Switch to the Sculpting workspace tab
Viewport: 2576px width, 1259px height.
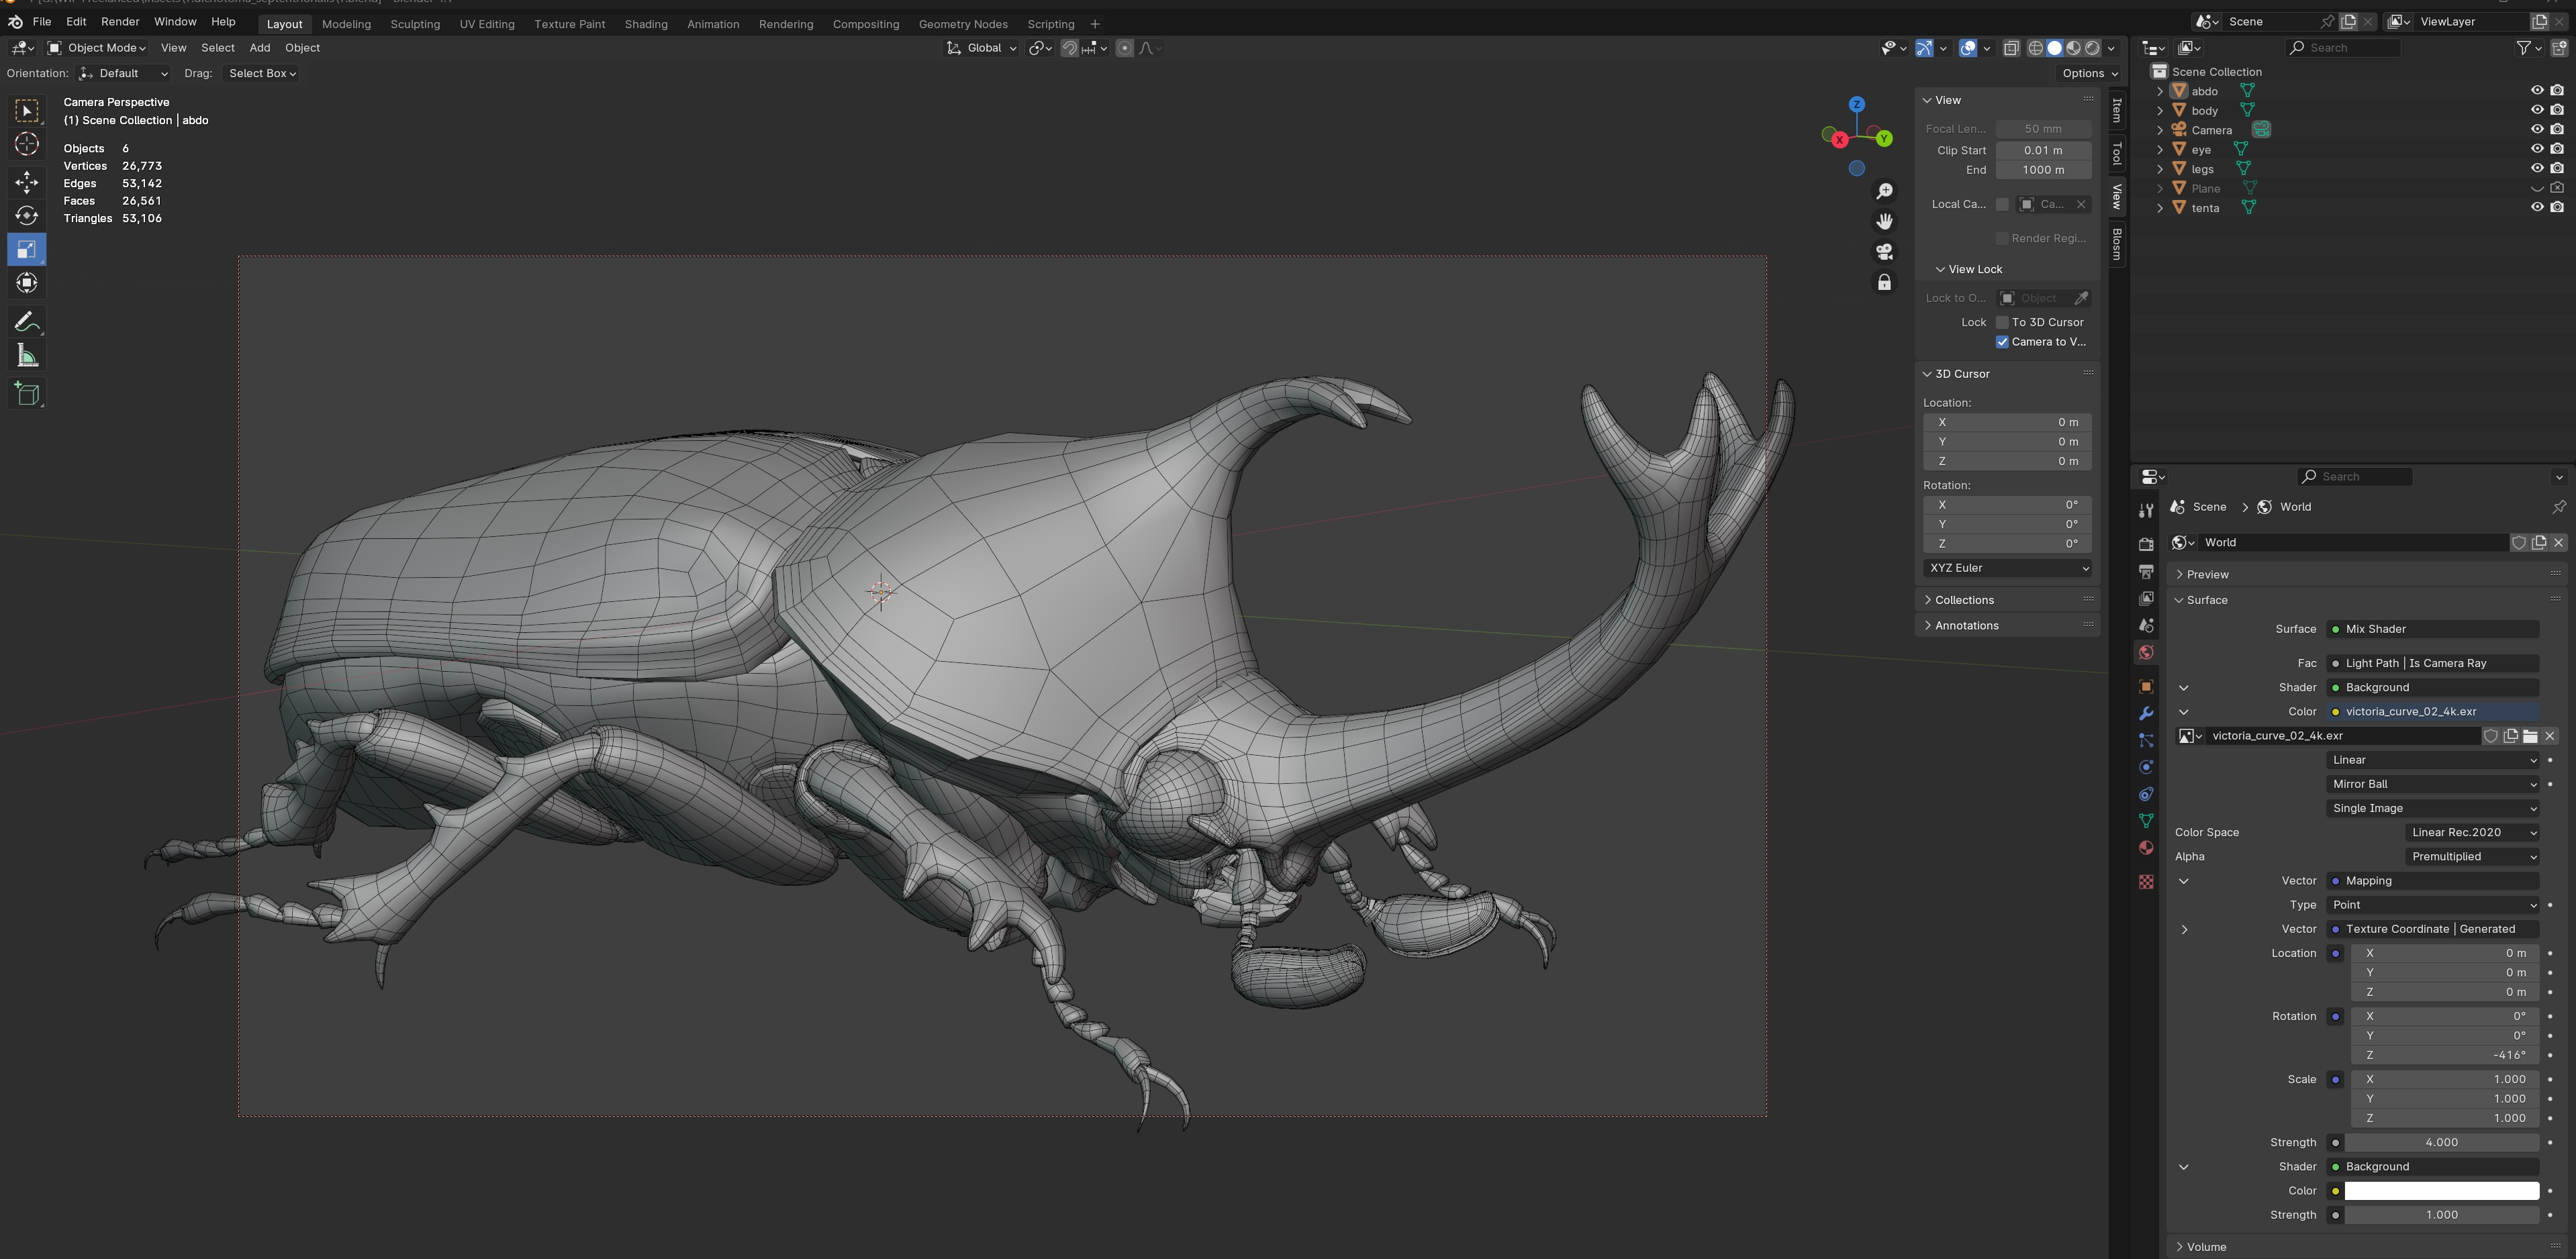tap(414, 24)
